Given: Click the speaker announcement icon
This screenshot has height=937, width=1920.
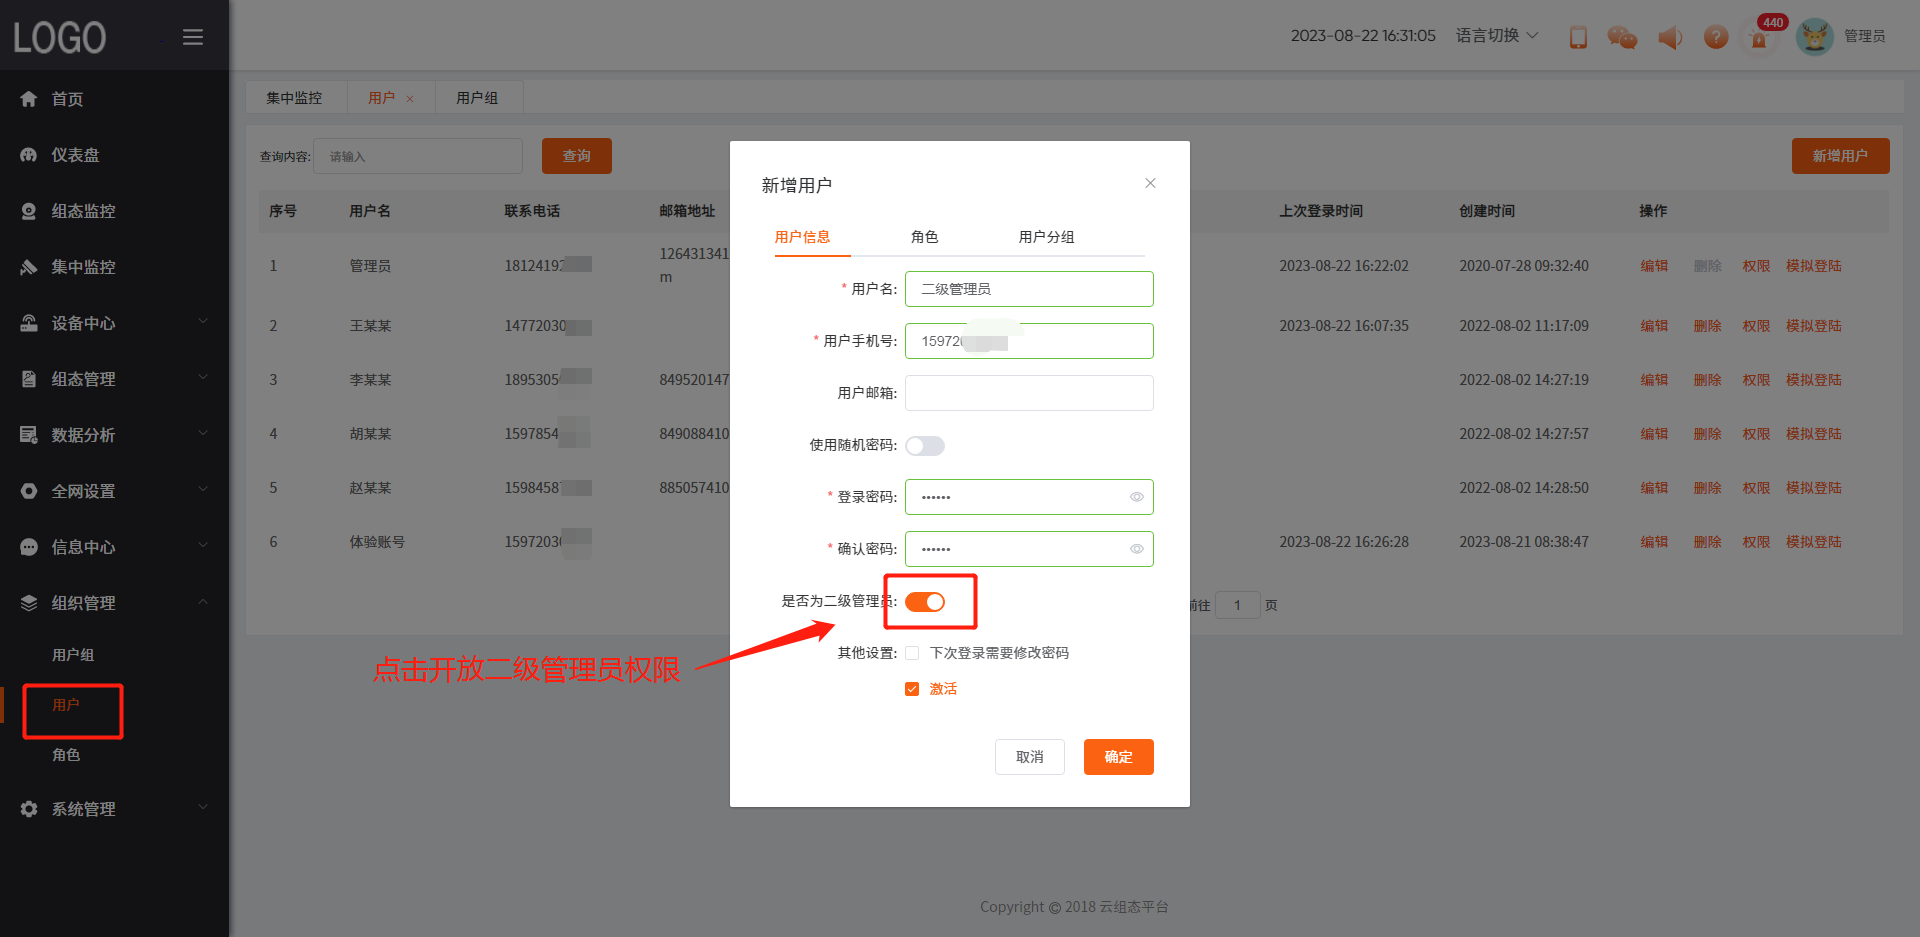Looking at the screenshot, I should [1669, 37].
